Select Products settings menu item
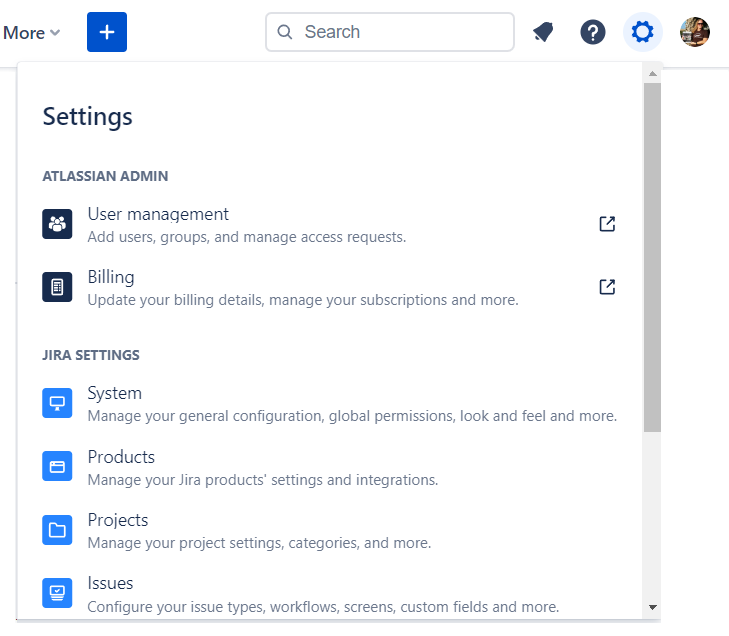The height and width of the screenshot is (636, 729). (x=121, y=457)
